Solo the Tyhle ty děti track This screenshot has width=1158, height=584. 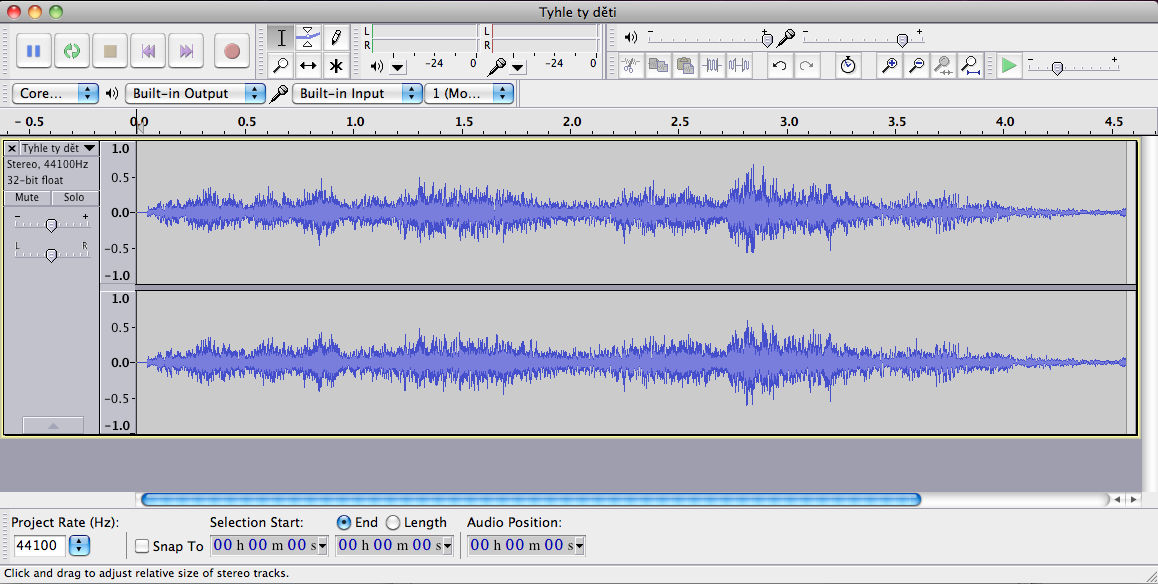point(74,198)
